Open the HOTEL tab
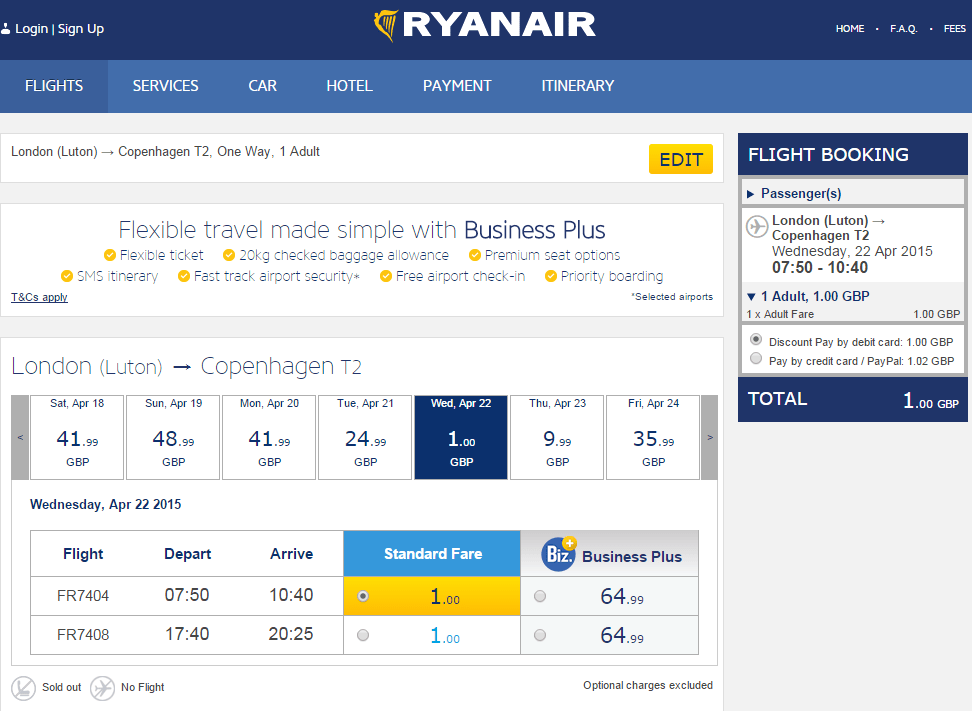 click(x=350, y=86)
